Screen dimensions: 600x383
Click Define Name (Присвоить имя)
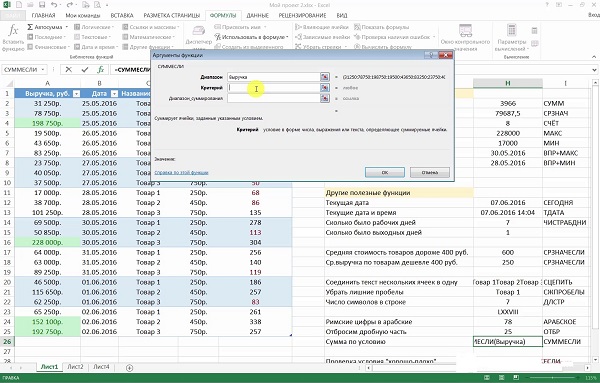(x=240, y=27)
